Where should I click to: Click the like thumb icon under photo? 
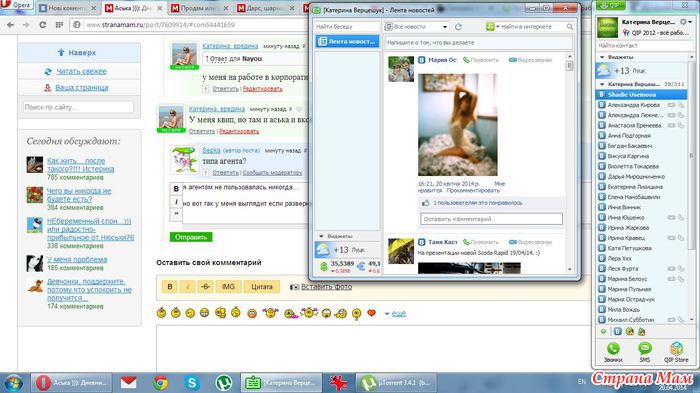425,203
